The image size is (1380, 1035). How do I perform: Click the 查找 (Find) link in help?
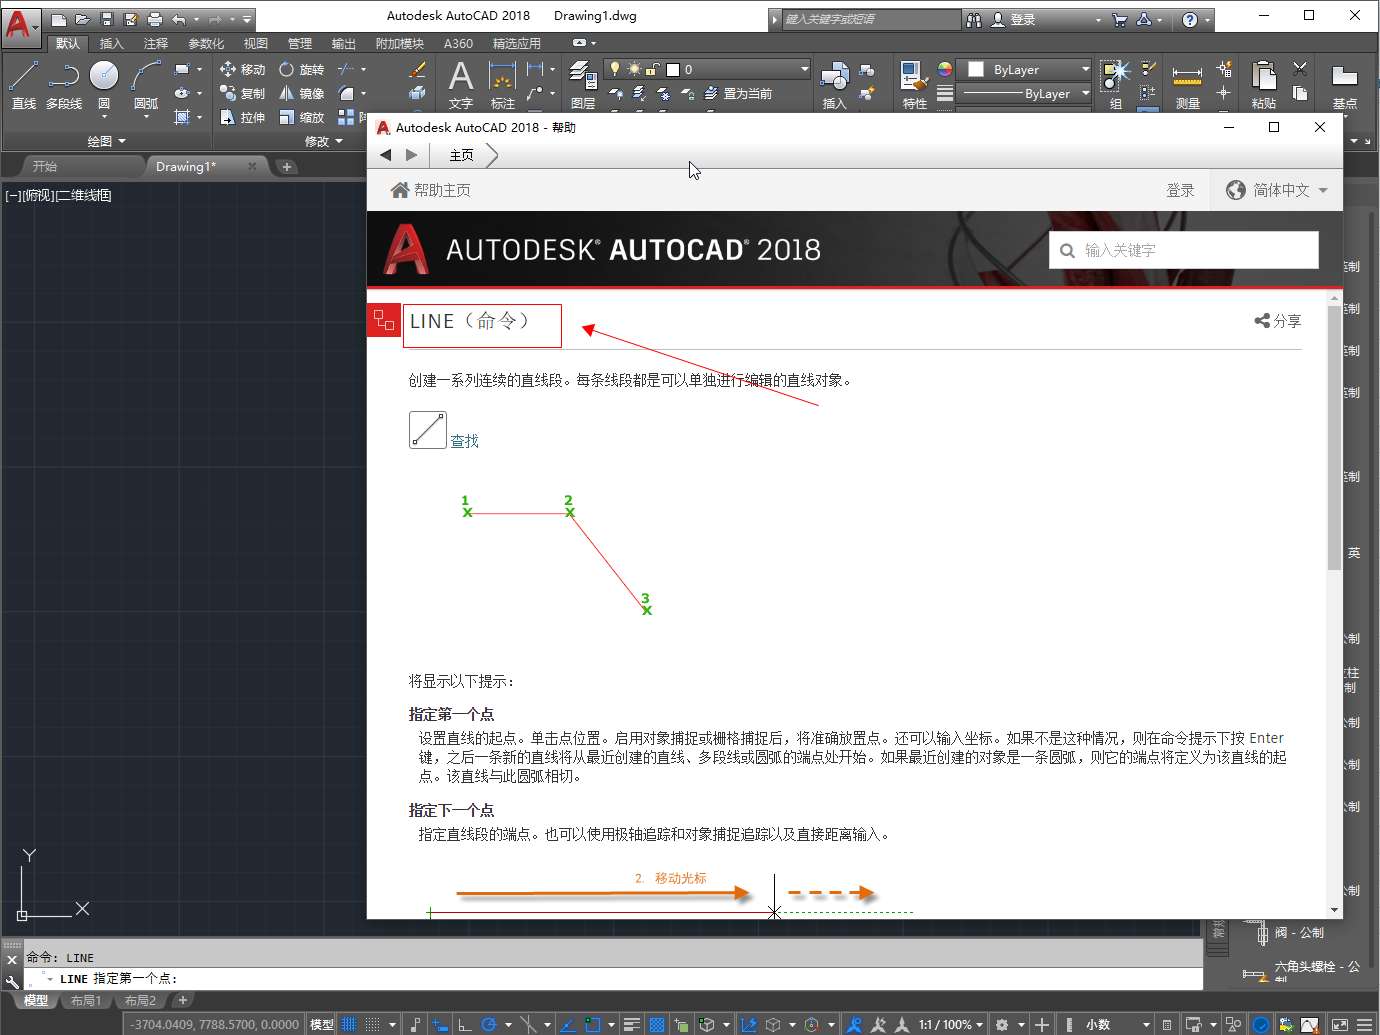tap(464, 441)
